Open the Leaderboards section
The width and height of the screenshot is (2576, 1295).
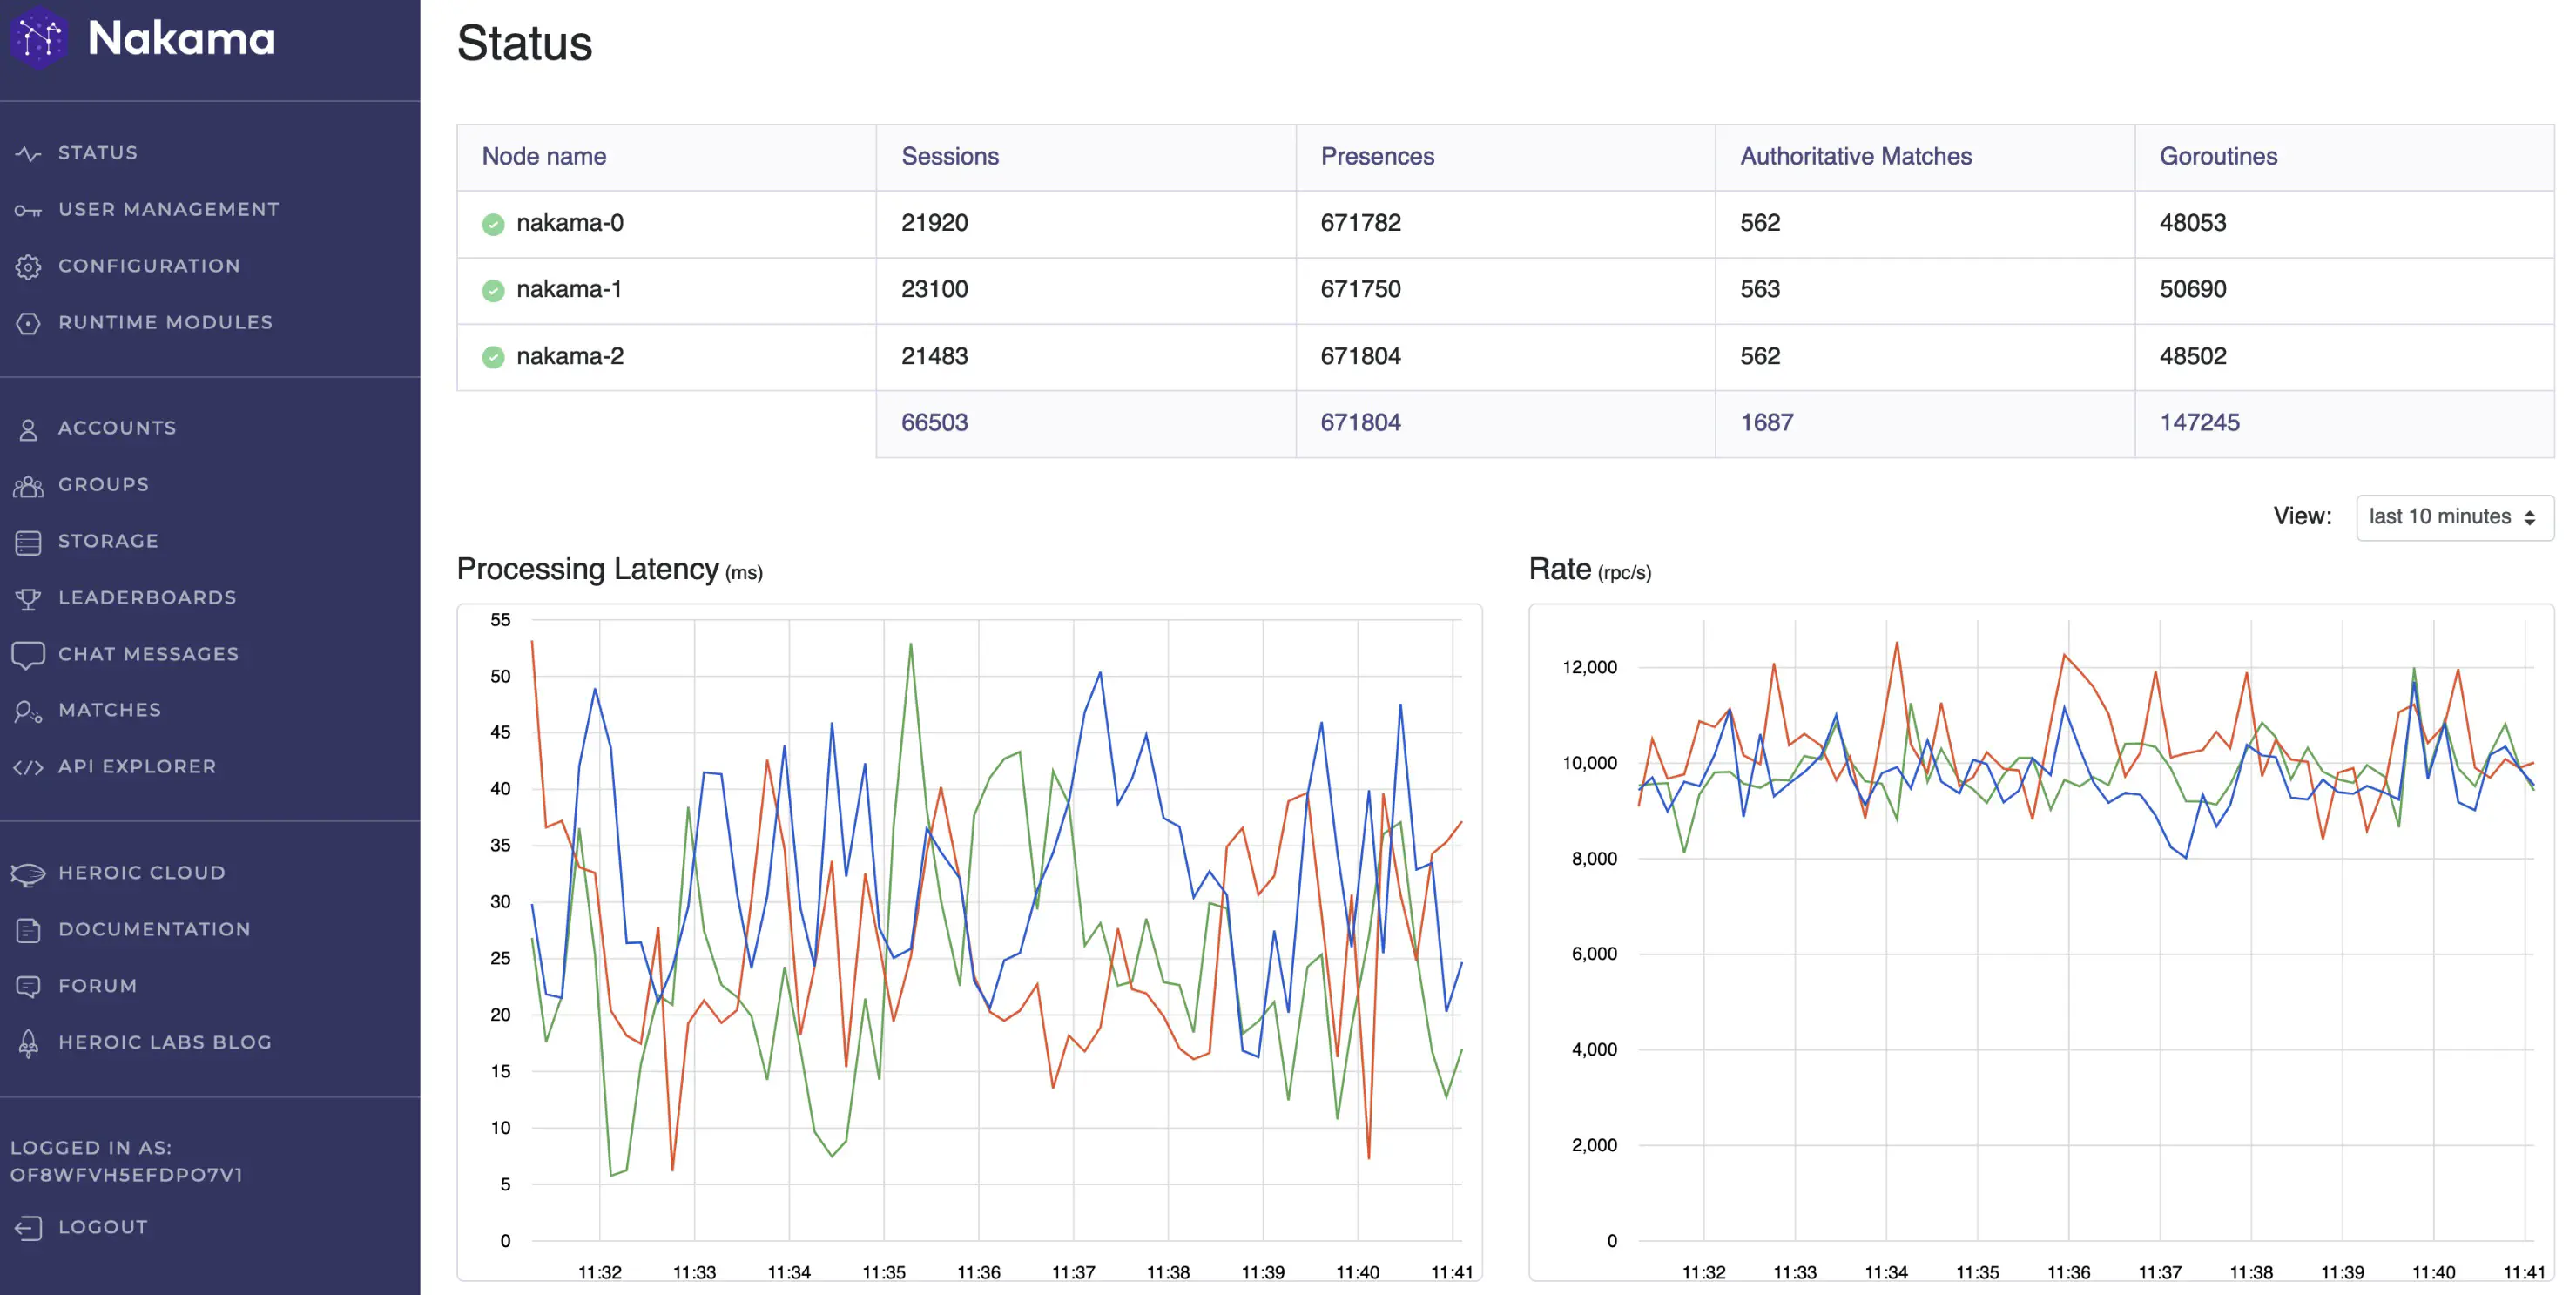coord(147,598)
